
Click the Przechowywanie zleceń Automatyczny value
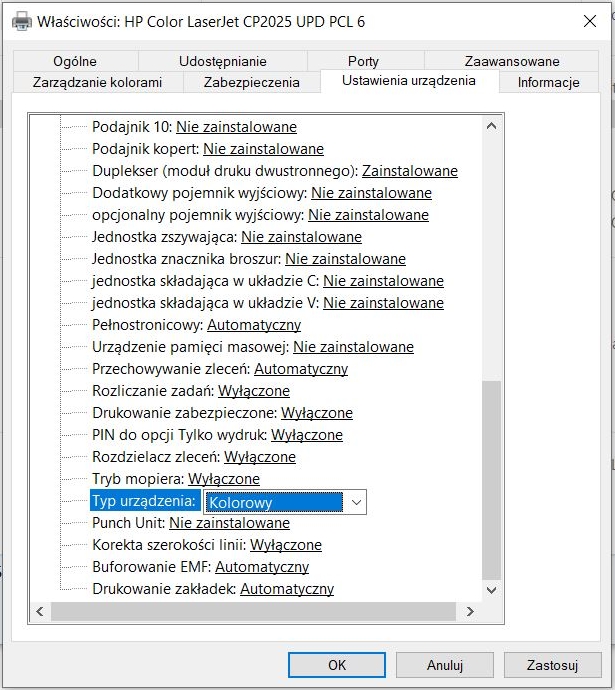click(x=301, y=369)
